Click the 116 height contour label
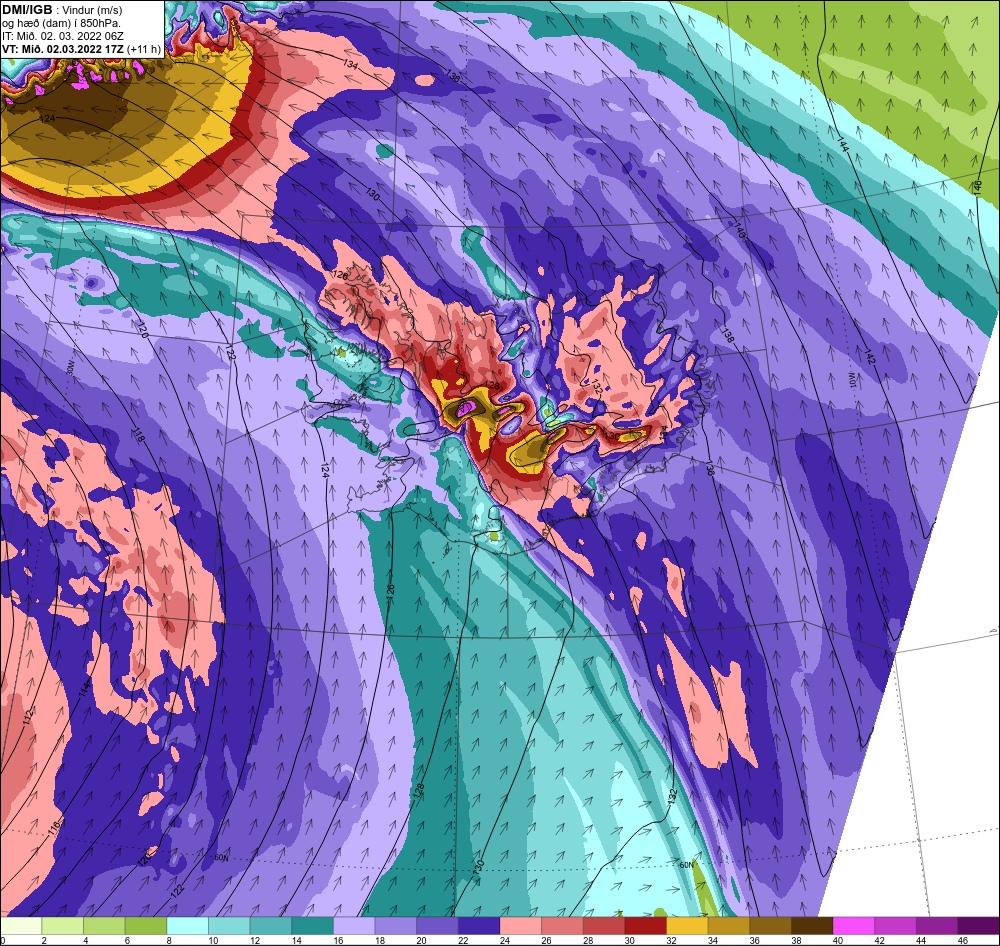This screenshot has height=946, width=1000. (x=55, y=830)
